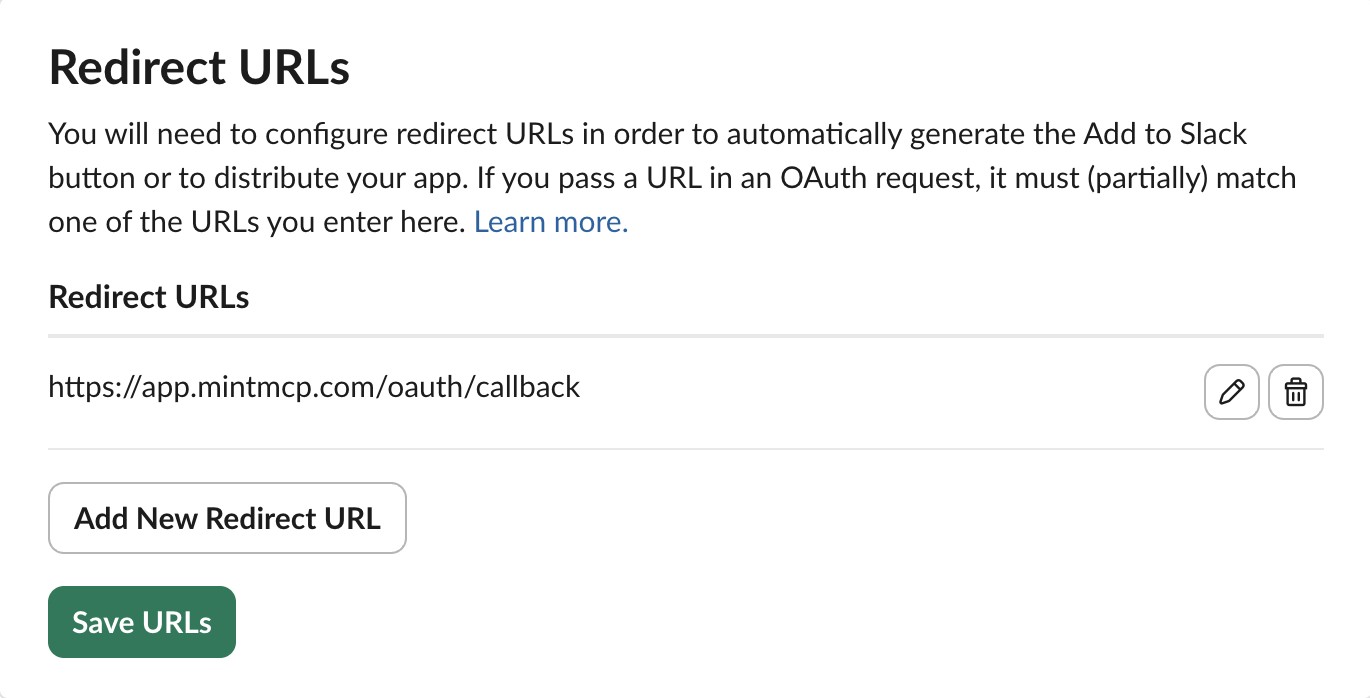Click the "oauth/callback" path in the redirect URL
This screenshot has width=1370, height=698.
click(478, 387)
